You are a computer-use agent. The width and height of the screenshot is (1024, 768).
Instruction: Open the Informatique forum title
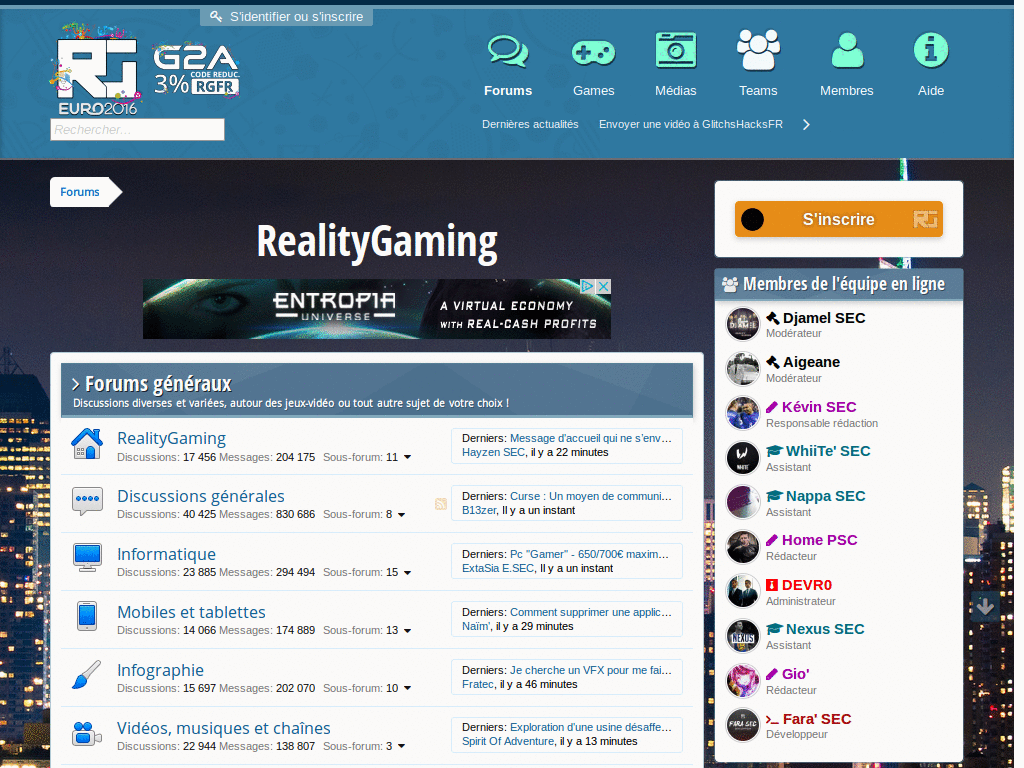[x=167, y=554]
